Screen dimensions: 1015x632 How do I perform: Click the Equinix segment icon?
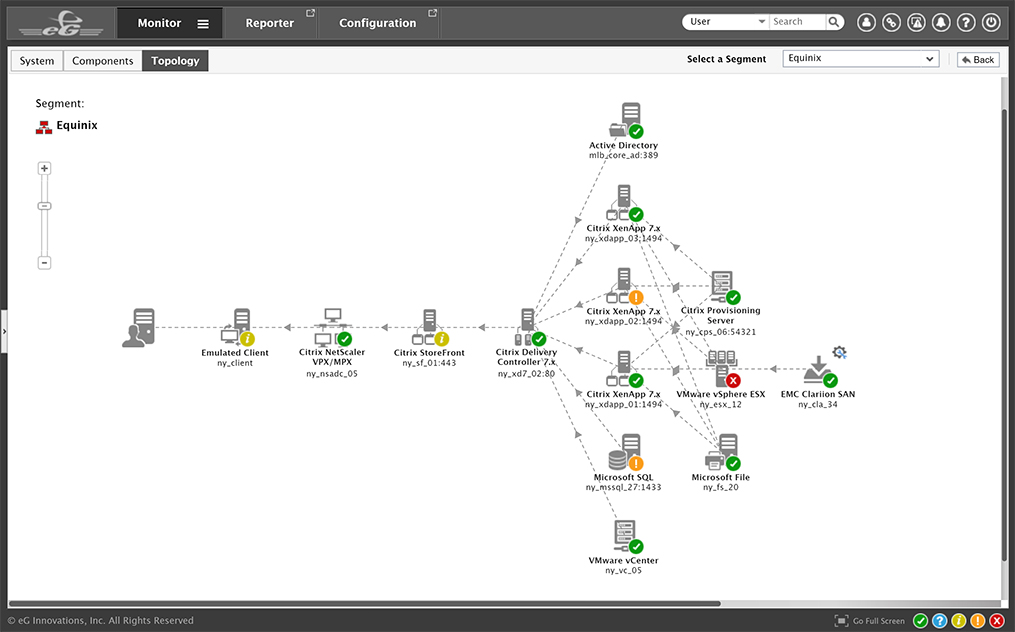(43, 127)
